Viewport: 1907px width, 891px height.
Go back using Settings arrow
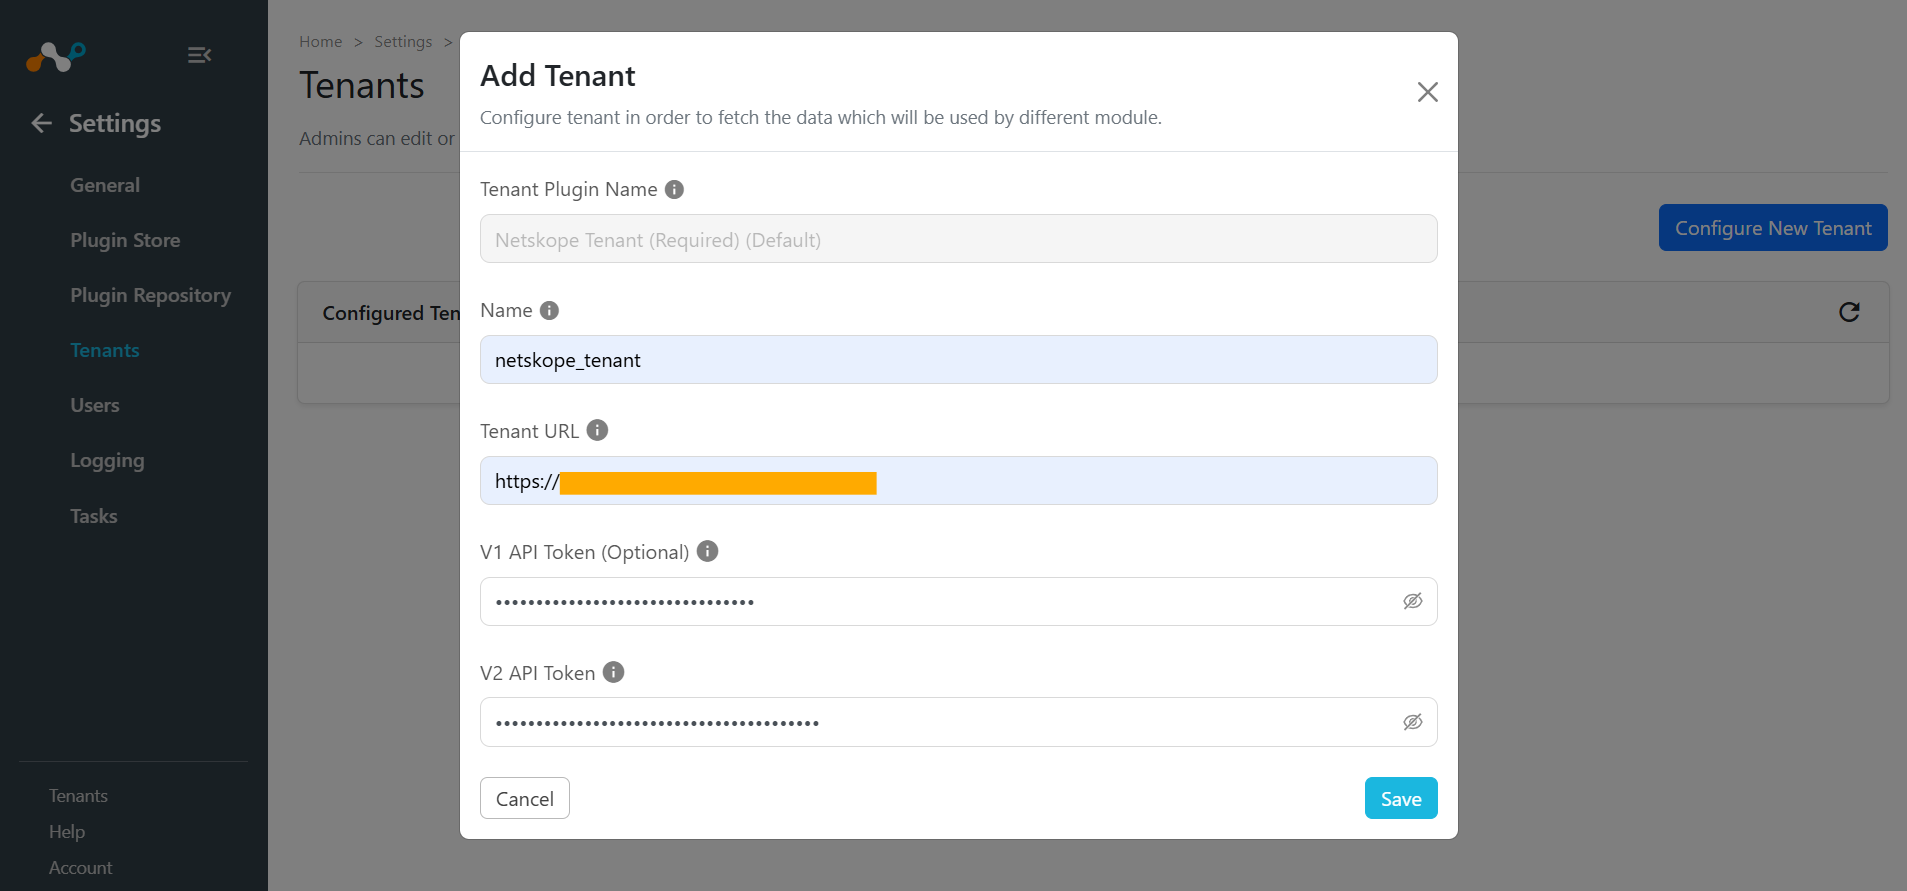click(x=42, y=123)
